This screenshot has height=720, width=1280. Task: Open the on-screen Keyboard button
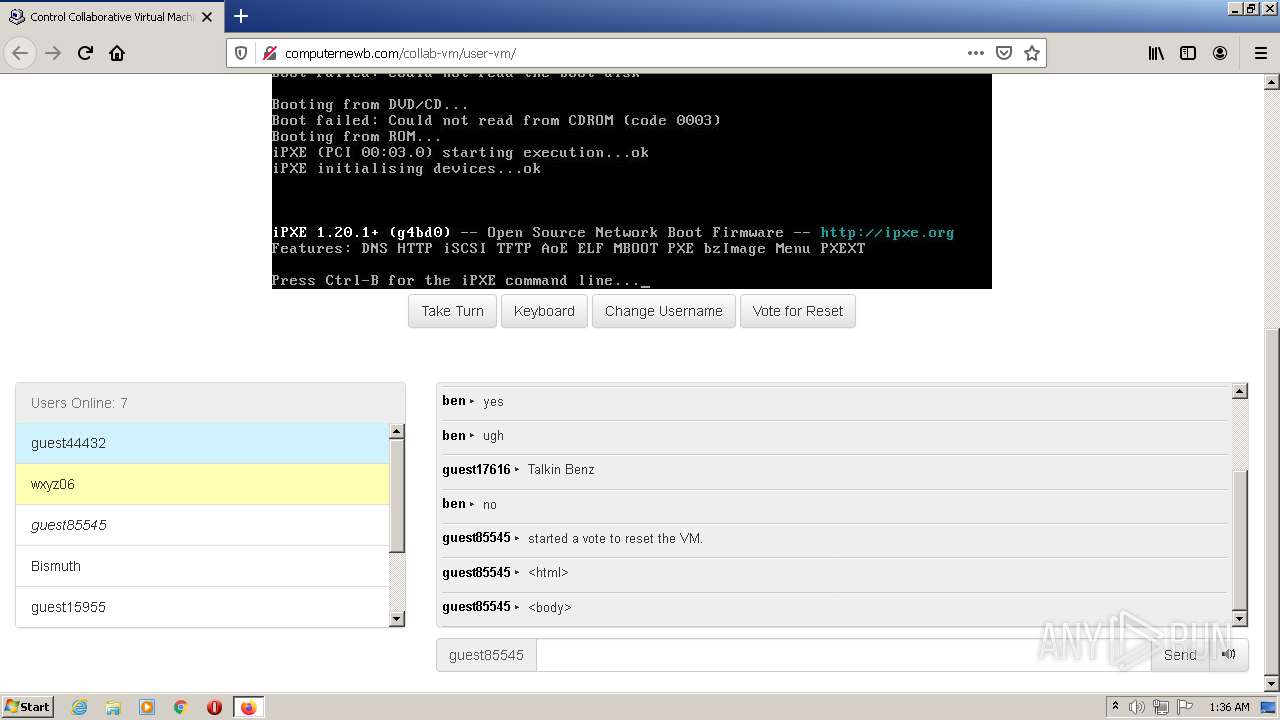[544, 311]
